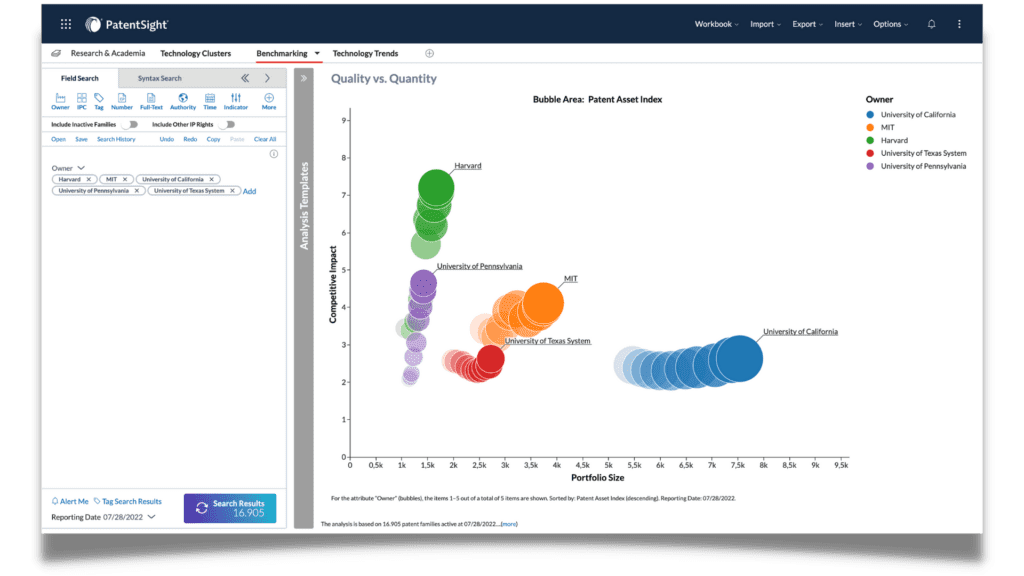The height and width of the screenshot is (576, 1024).
Task: Switch to Technology Clusters tab
Action: point(195,54)
